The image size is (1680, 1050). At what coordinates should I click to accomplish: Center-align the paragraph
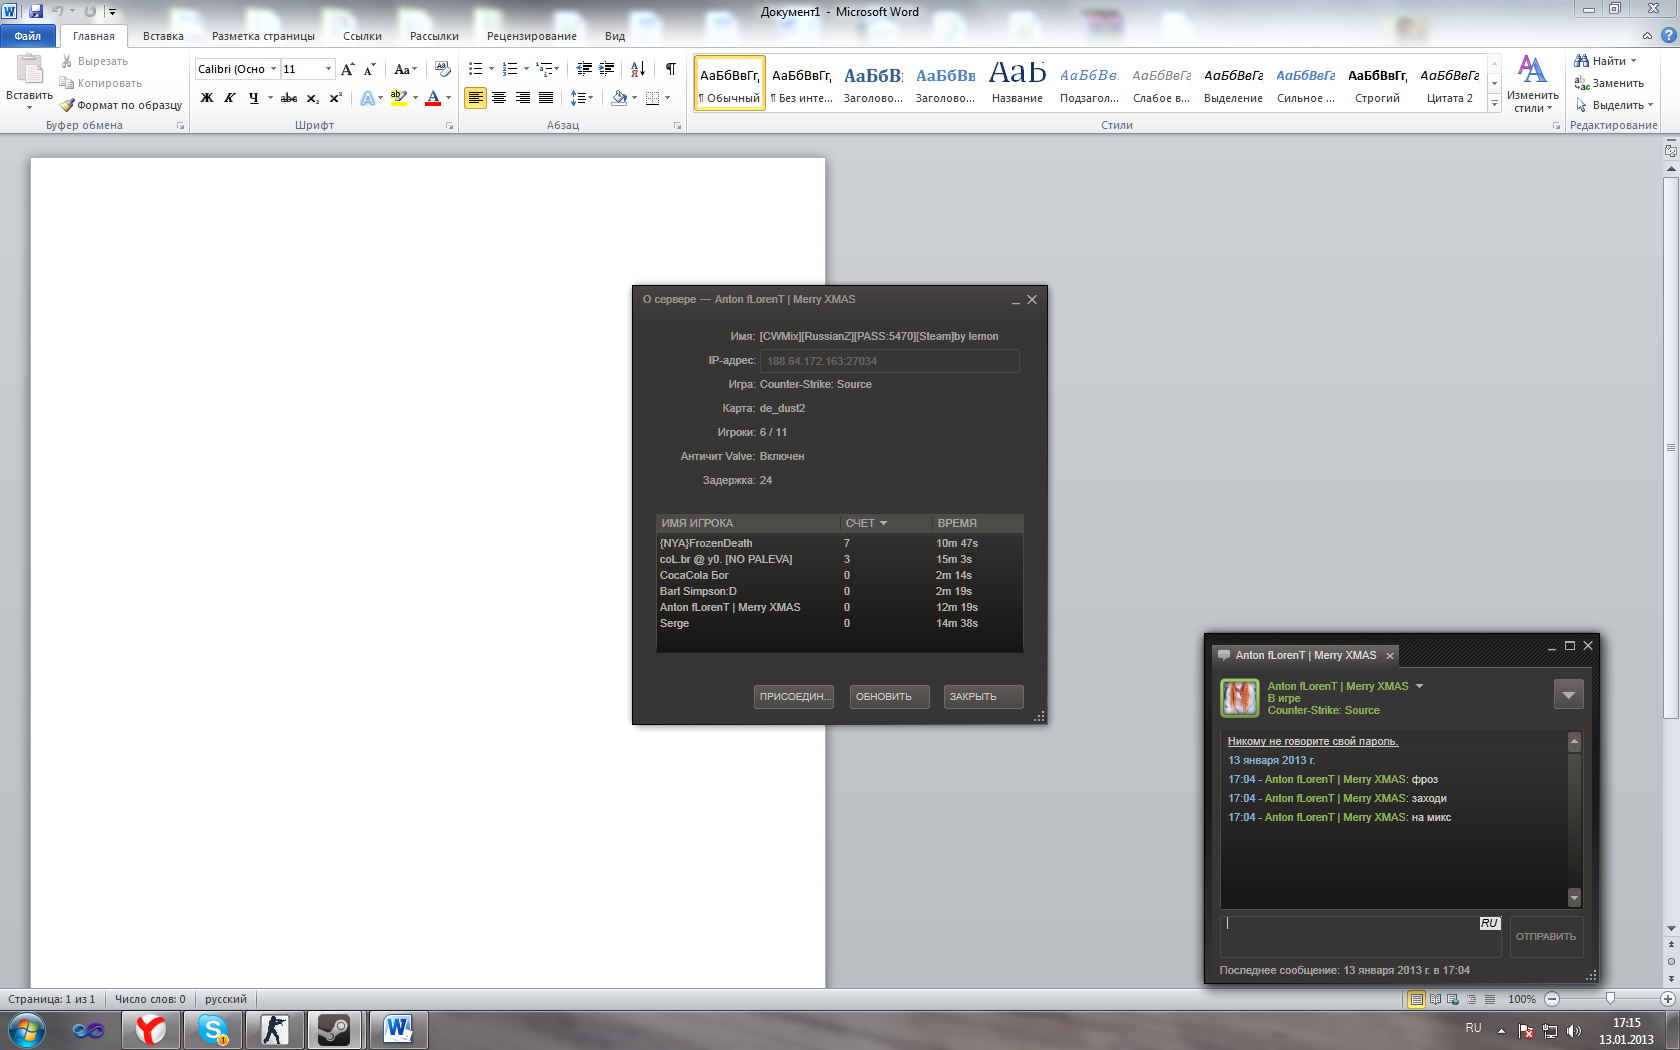tap(498, 98)
